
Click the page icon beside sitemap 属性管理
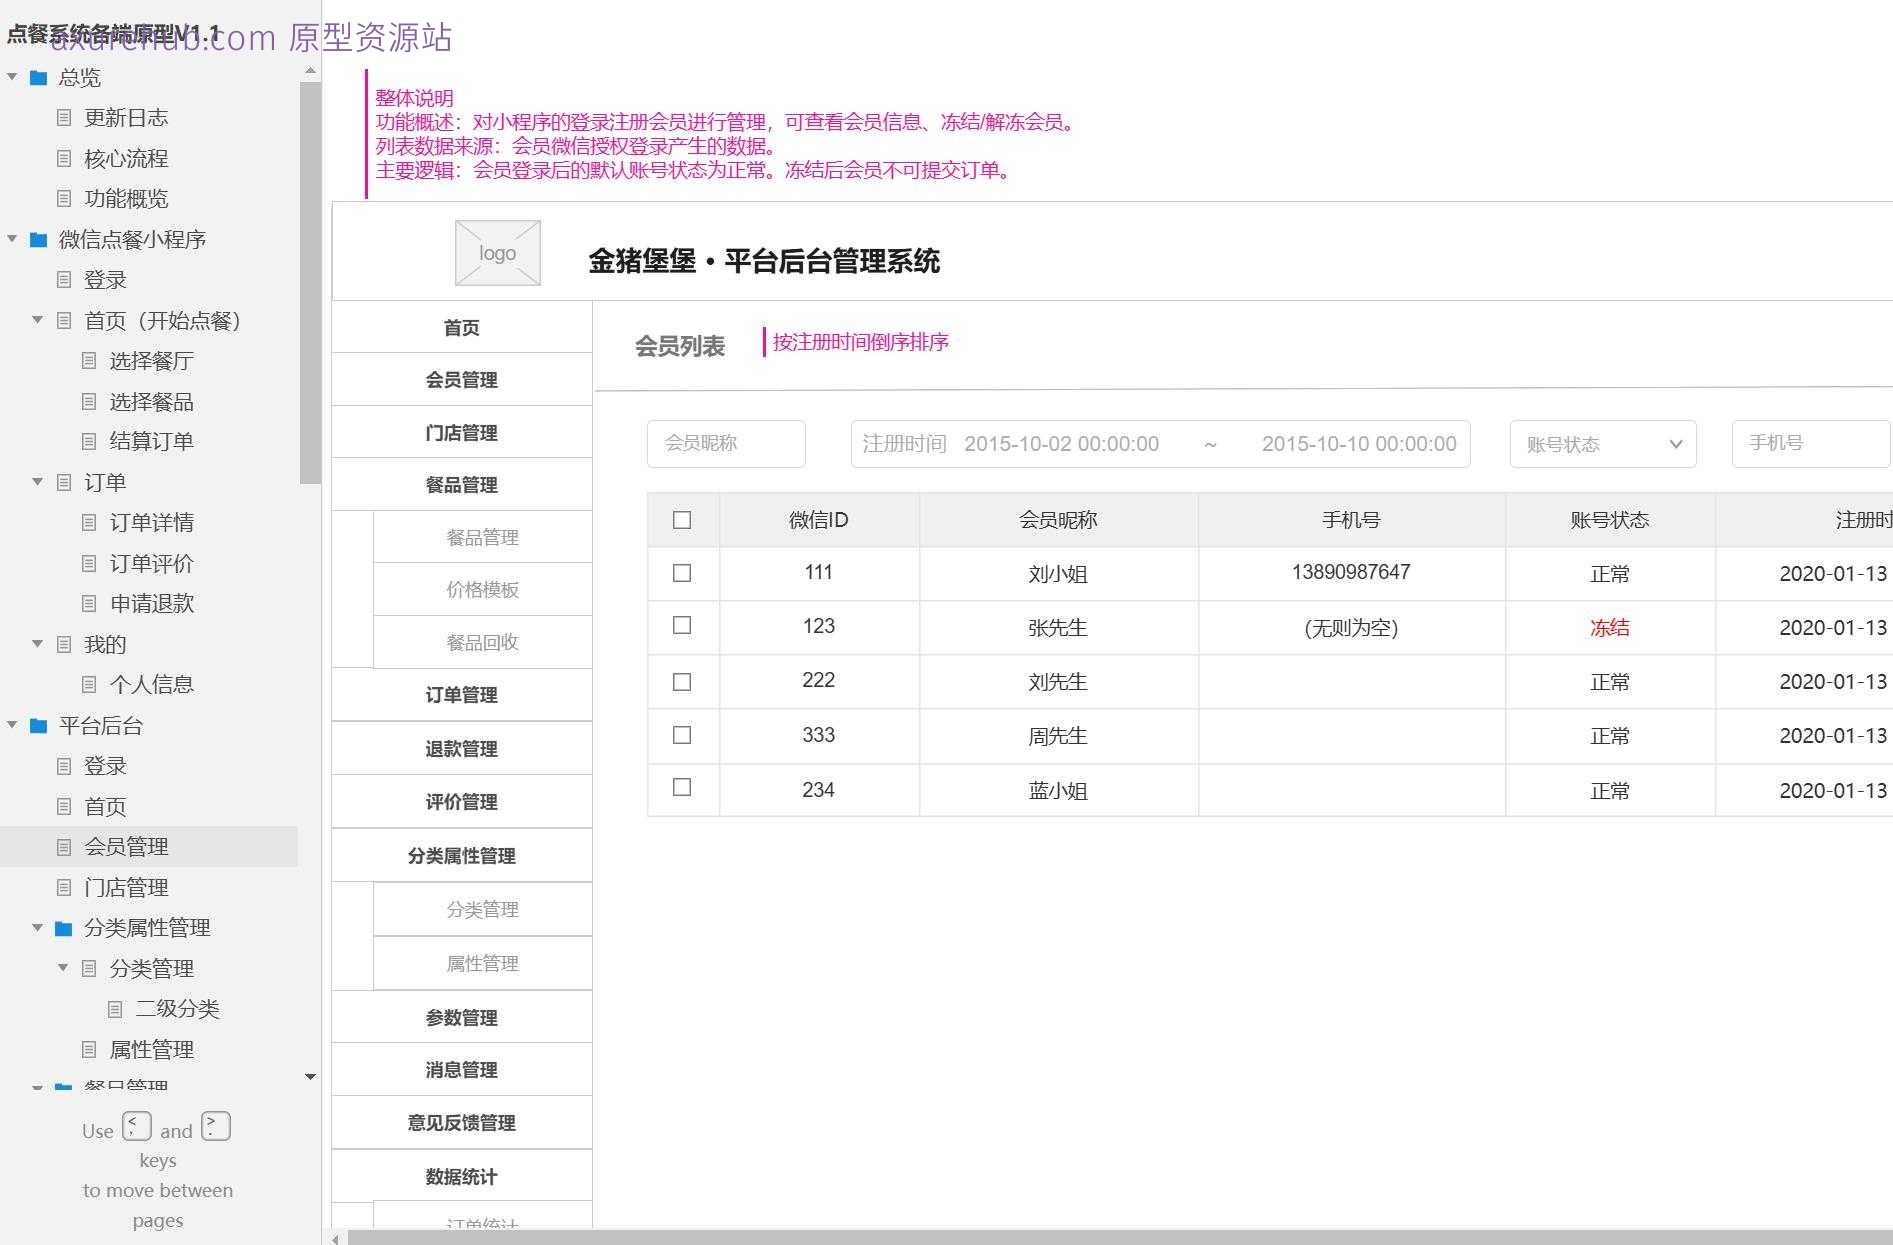[89, 1050]
